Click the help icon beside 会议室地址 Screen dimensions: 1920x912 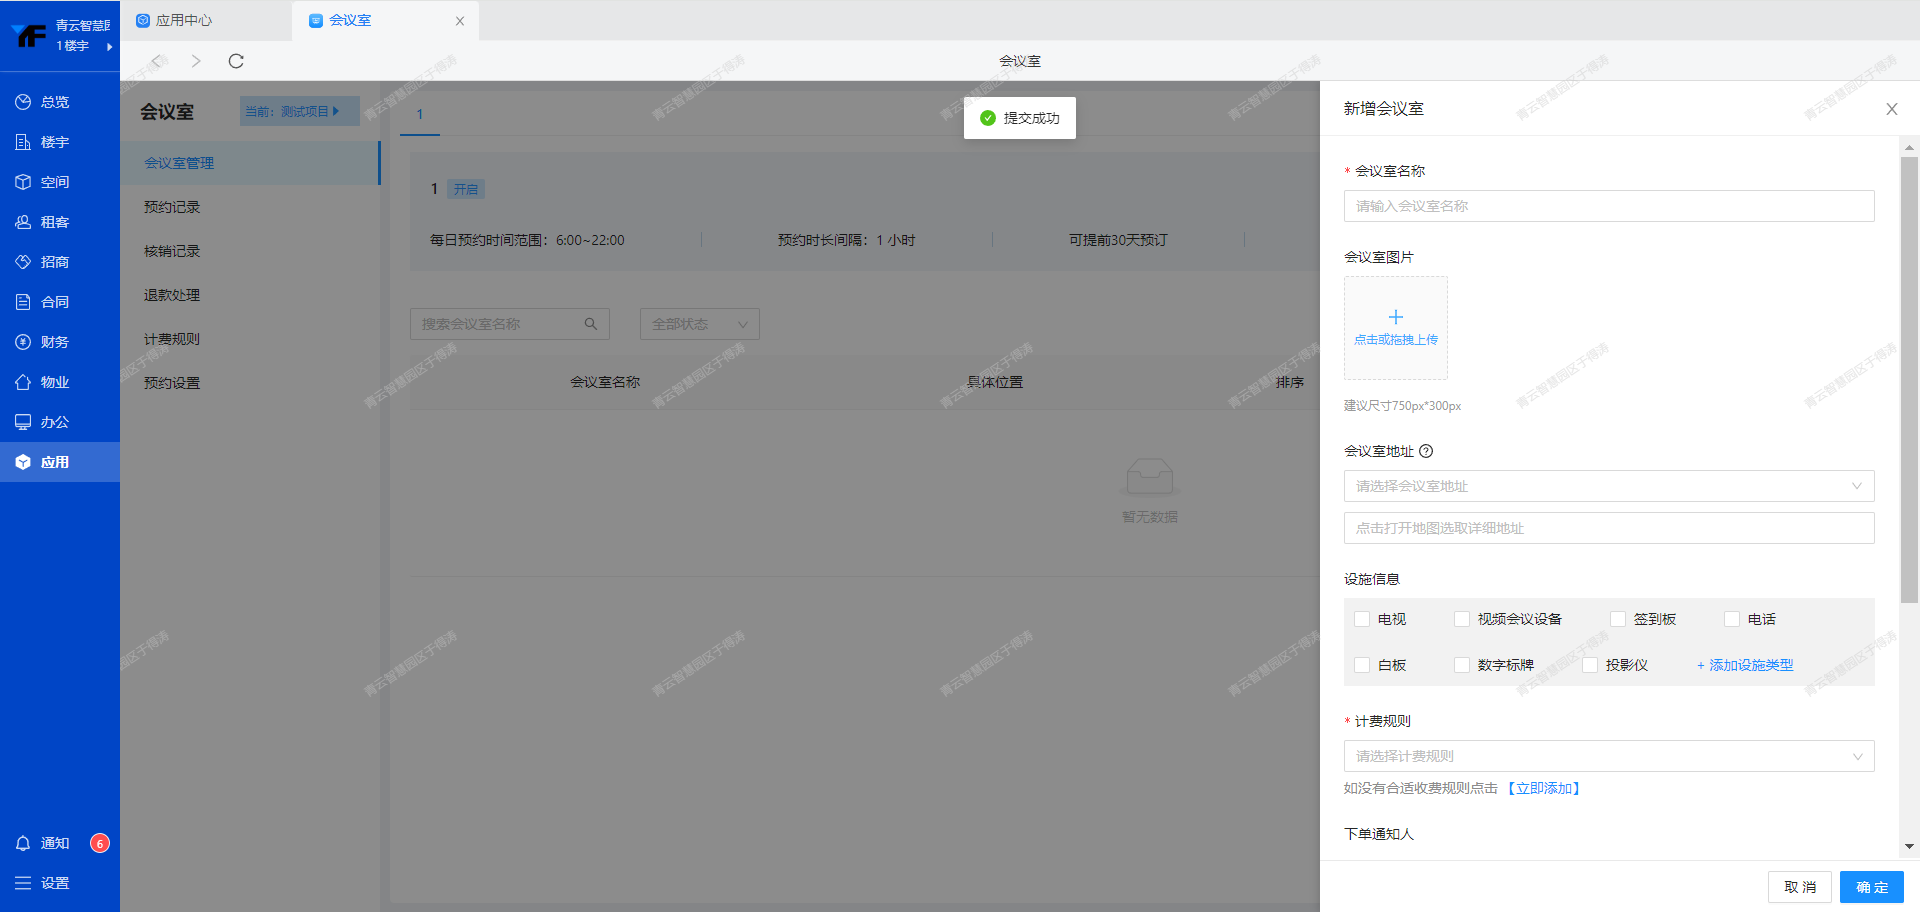tap(1426, 451)
